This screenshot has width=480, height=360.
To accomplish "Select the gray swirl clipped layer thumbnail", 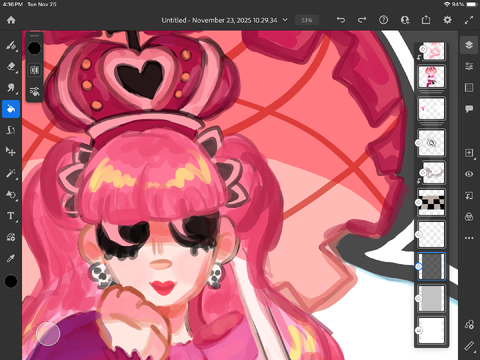I will (x=433, y=173).
